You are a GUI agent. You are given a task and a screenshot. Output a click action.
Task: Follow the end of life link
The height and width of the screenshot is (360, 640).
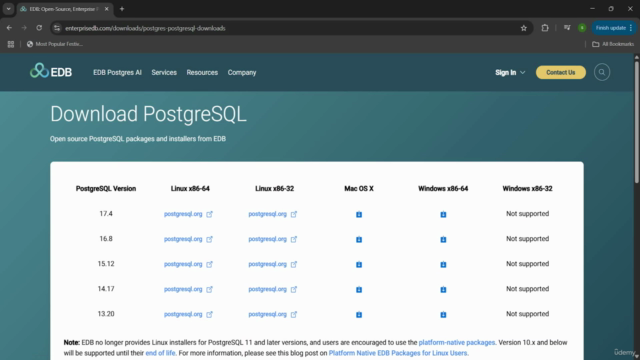click(160, 353)
